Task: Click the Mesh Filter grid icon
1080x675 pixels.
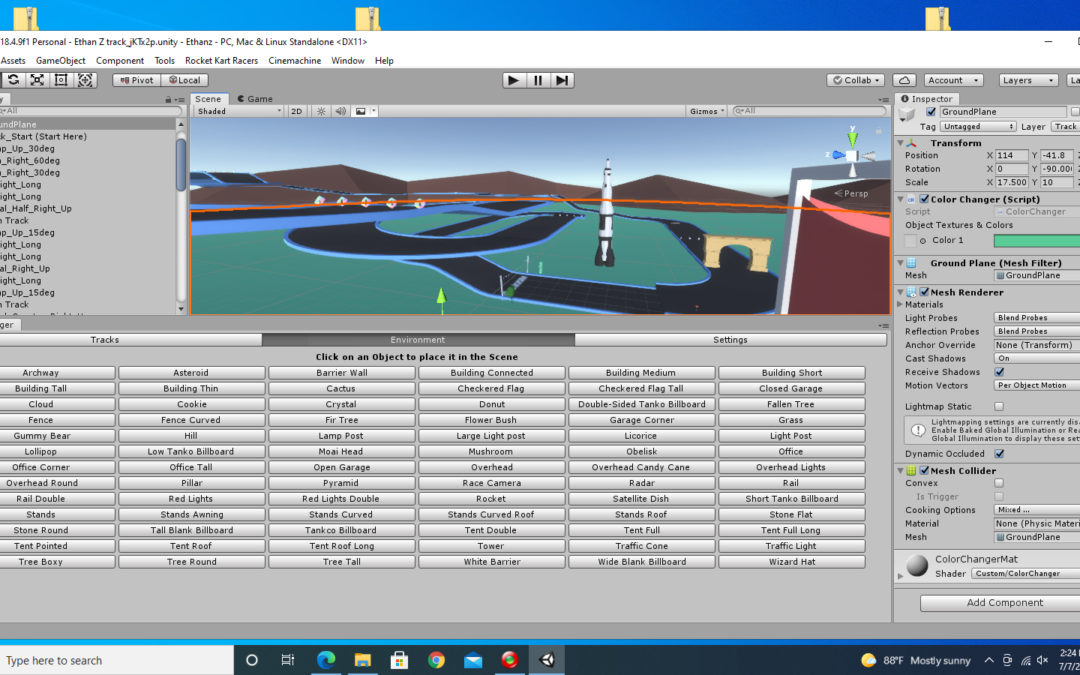Action: (x=911, y=263)
